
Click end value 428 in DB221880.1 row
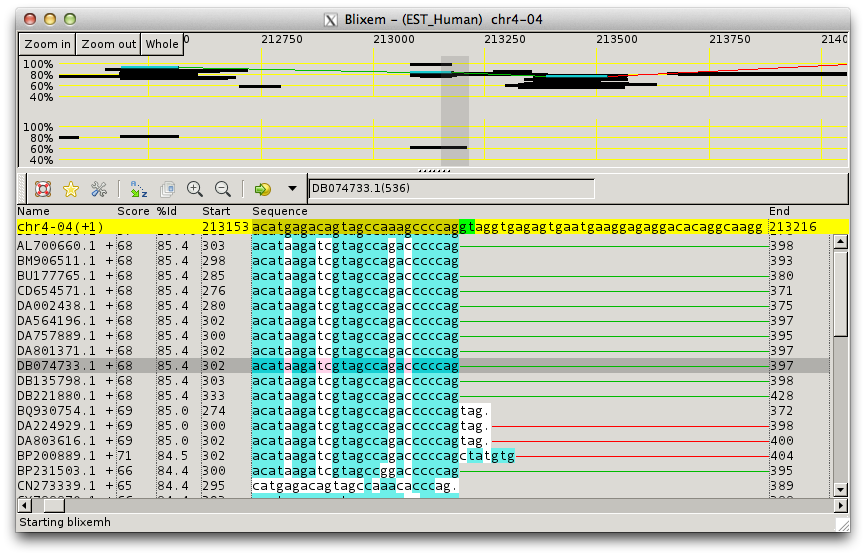[x=782, y=396]
